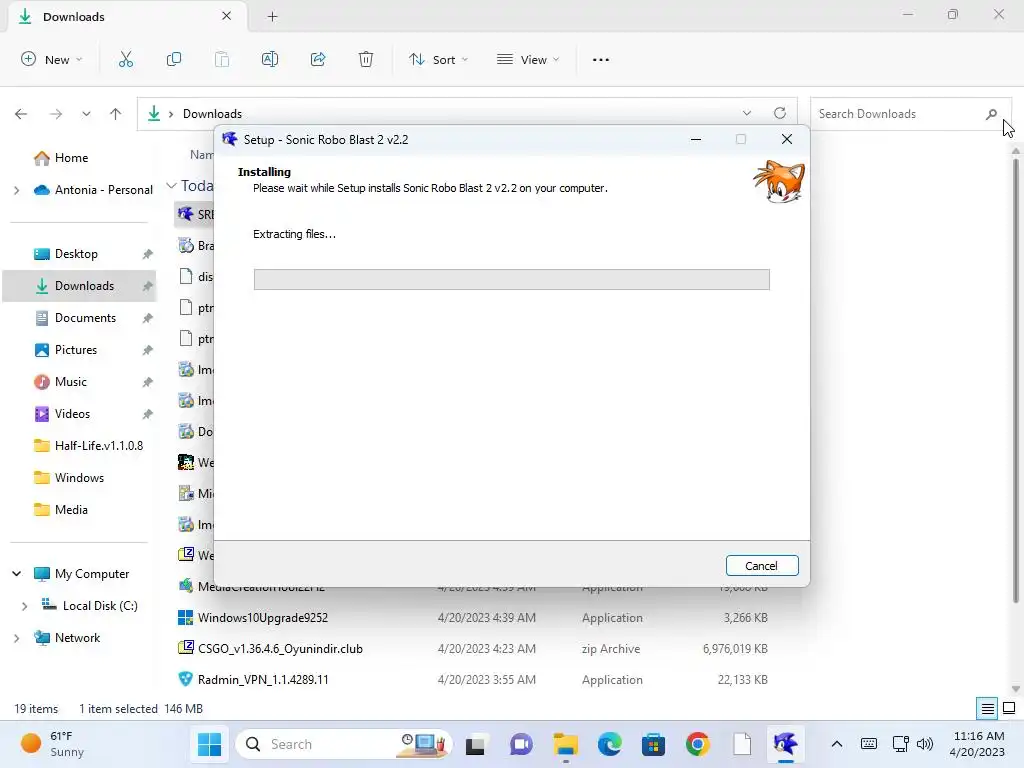Click the search magnifier icon in Downloads
Viewport: 1024px width, 768px height.
(991, 114)
